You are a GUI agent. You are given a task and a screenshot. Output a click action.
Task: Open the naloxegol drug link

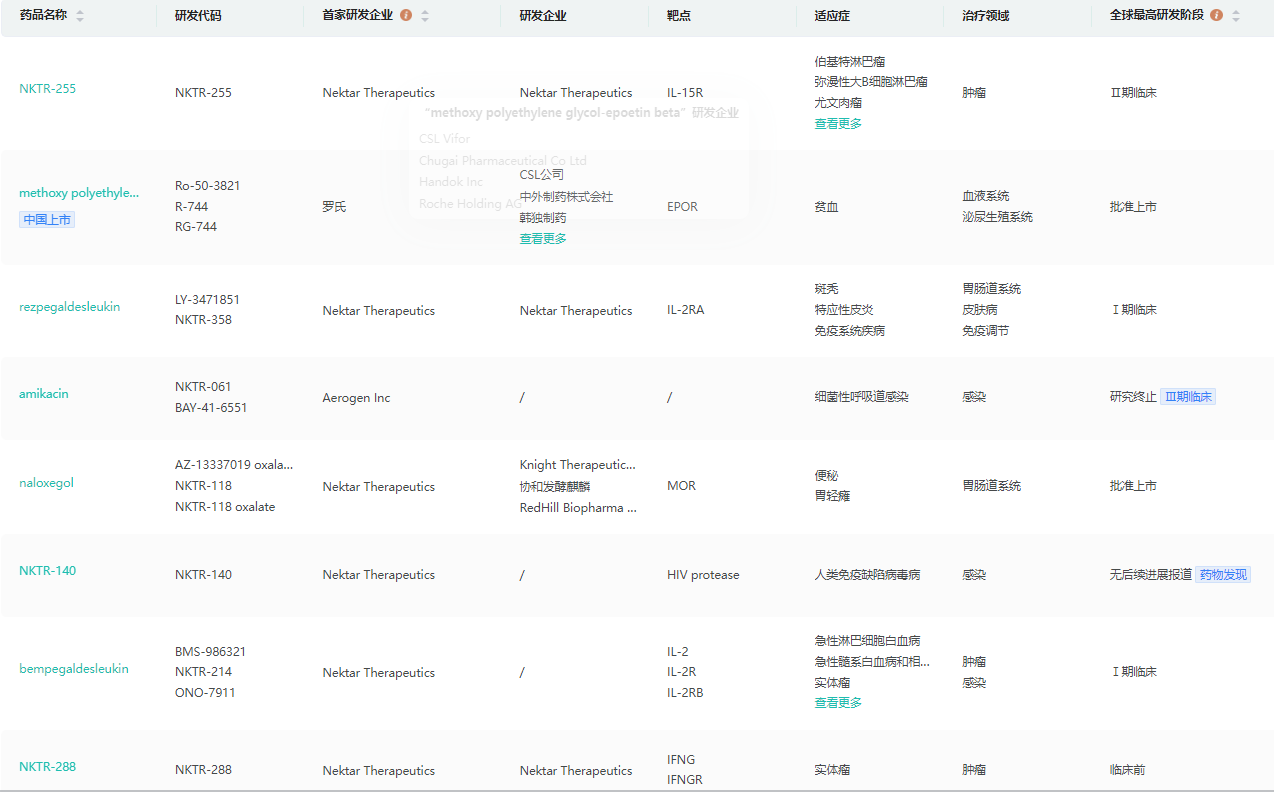tap(46, 483)
